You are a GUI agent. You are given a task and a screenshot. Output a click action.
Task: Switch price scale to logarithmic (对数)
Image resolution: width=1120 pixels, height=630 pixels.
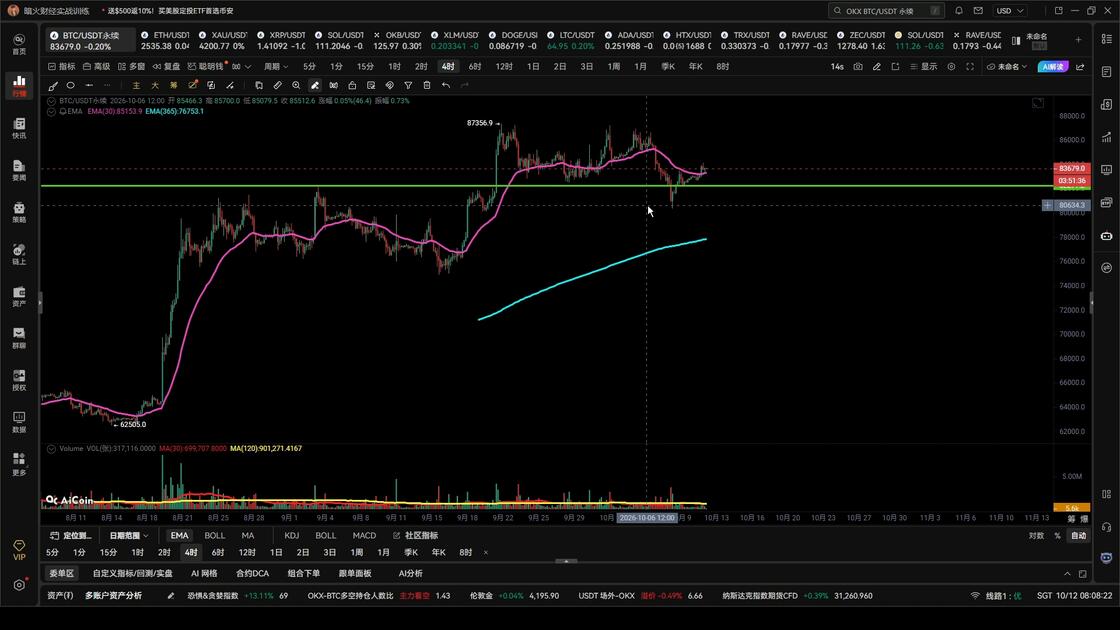pyautogui.click(x=1036, y=536)
